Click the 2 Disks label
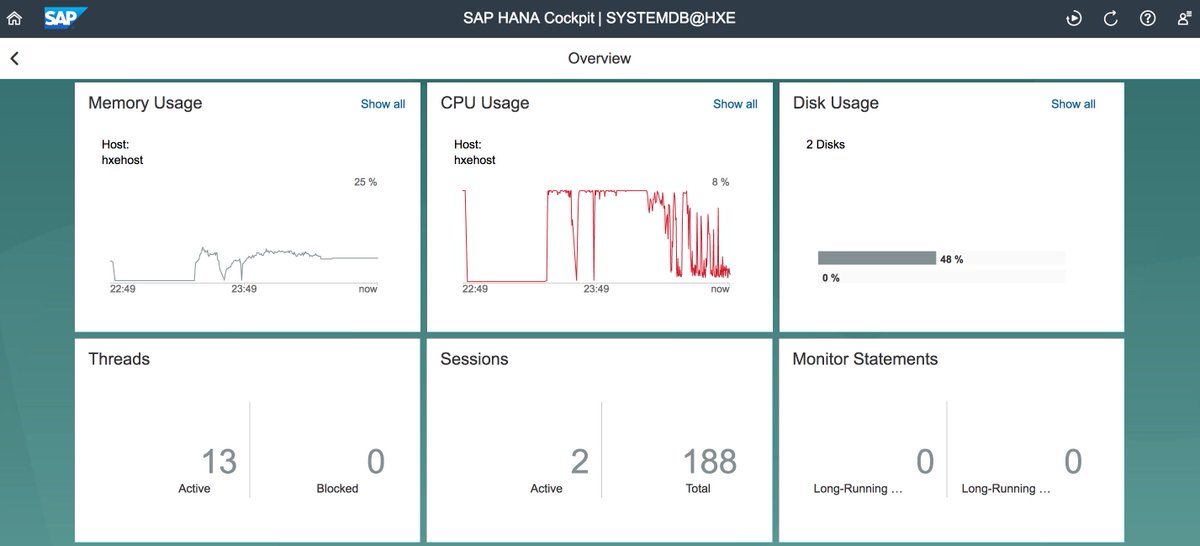The height and width of the screenshot is (546, 1200). coord(825,145)
